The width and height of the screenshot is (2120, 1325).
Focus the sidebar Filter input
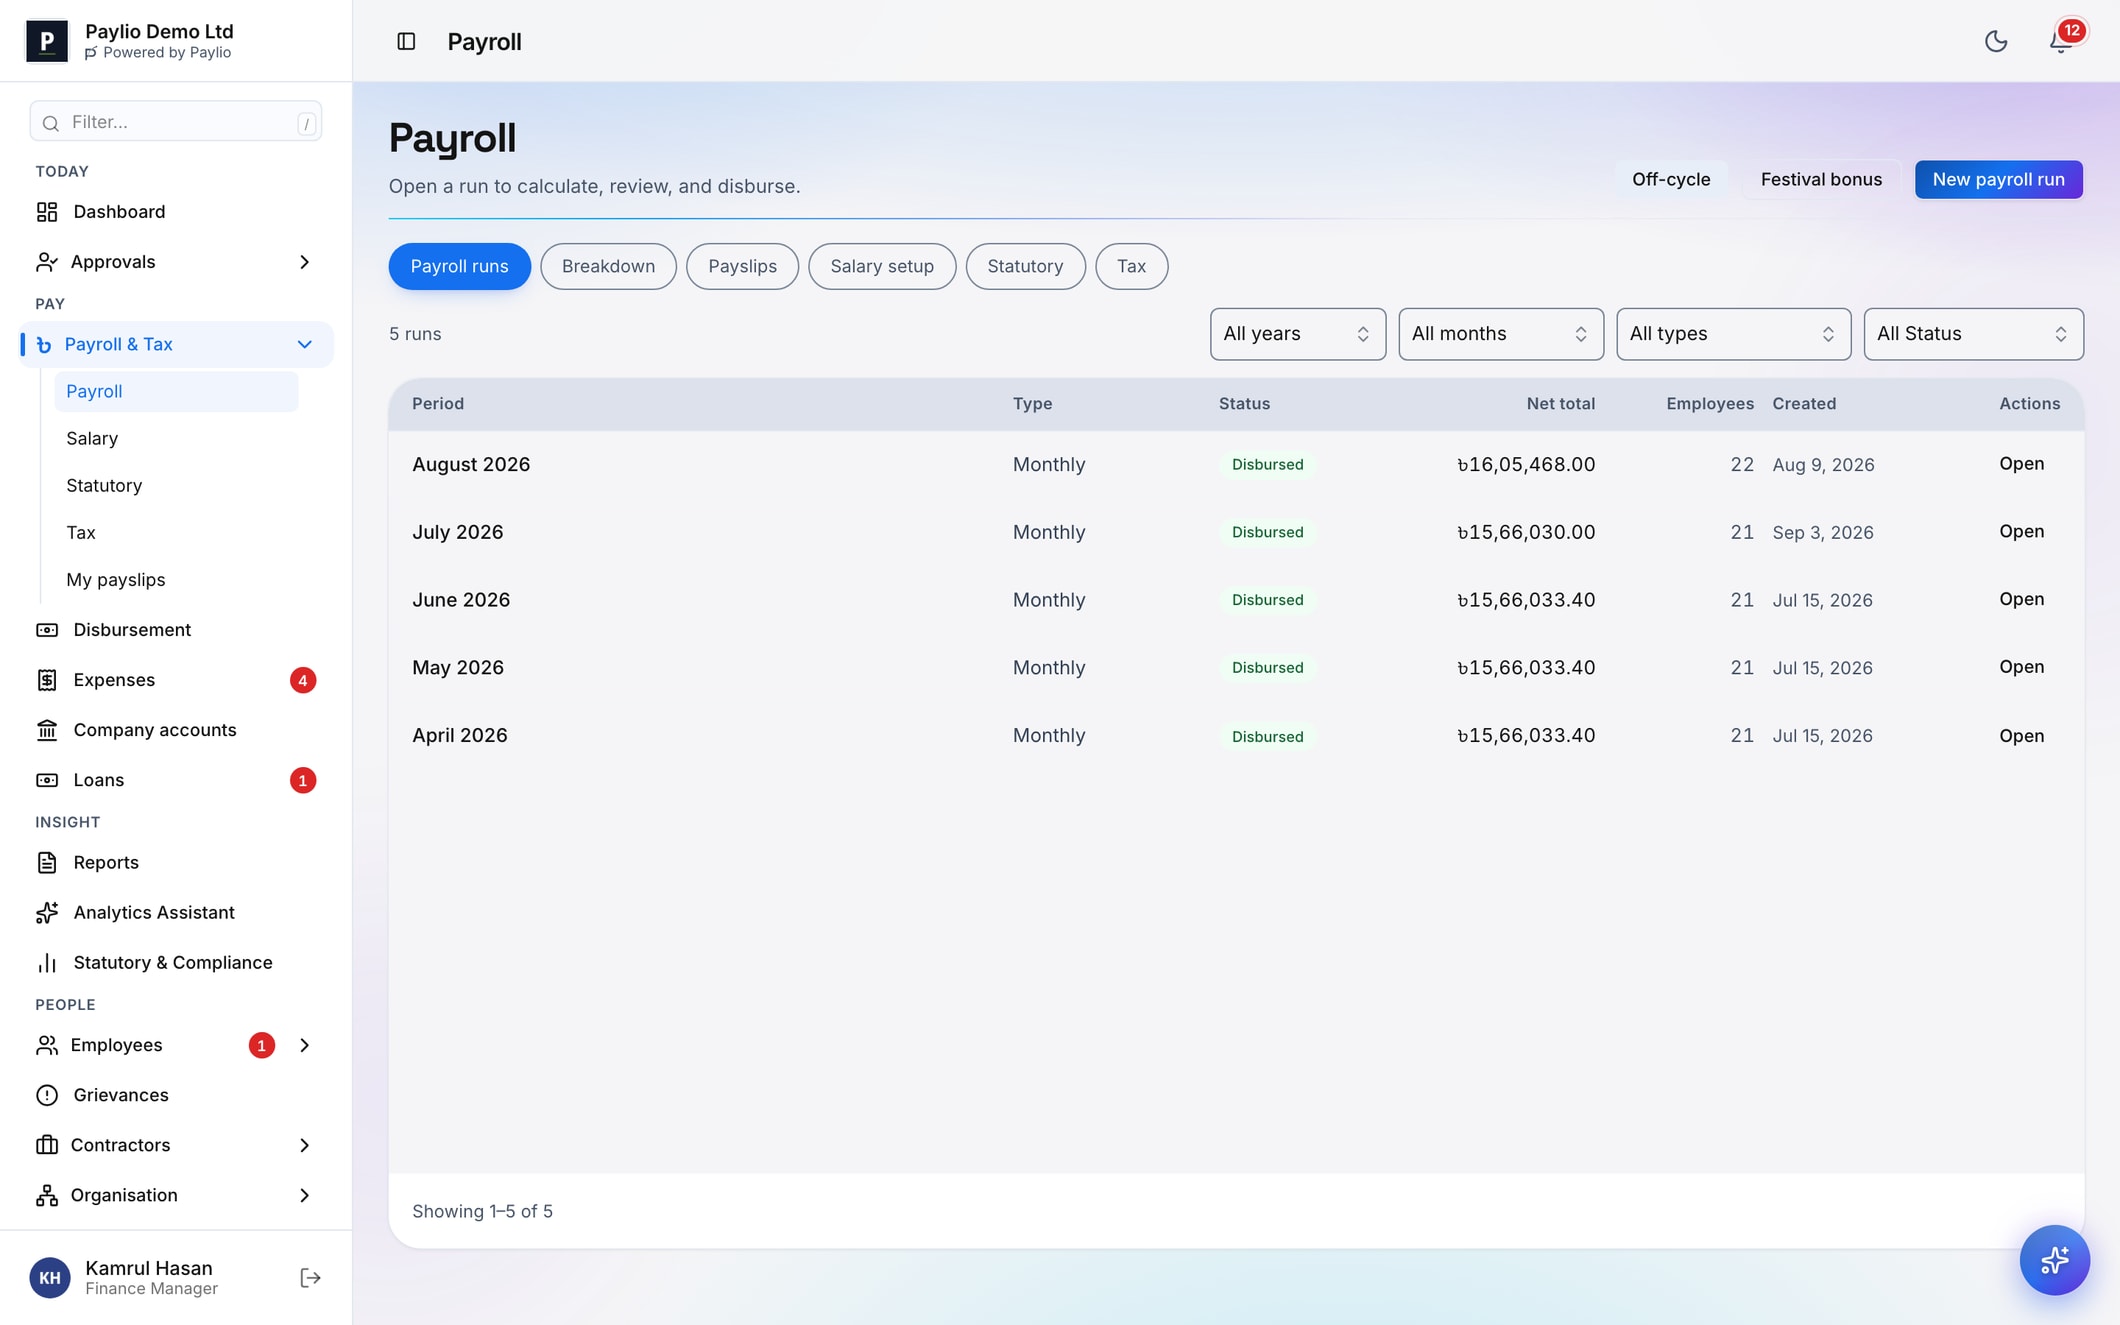pos(176,122)
